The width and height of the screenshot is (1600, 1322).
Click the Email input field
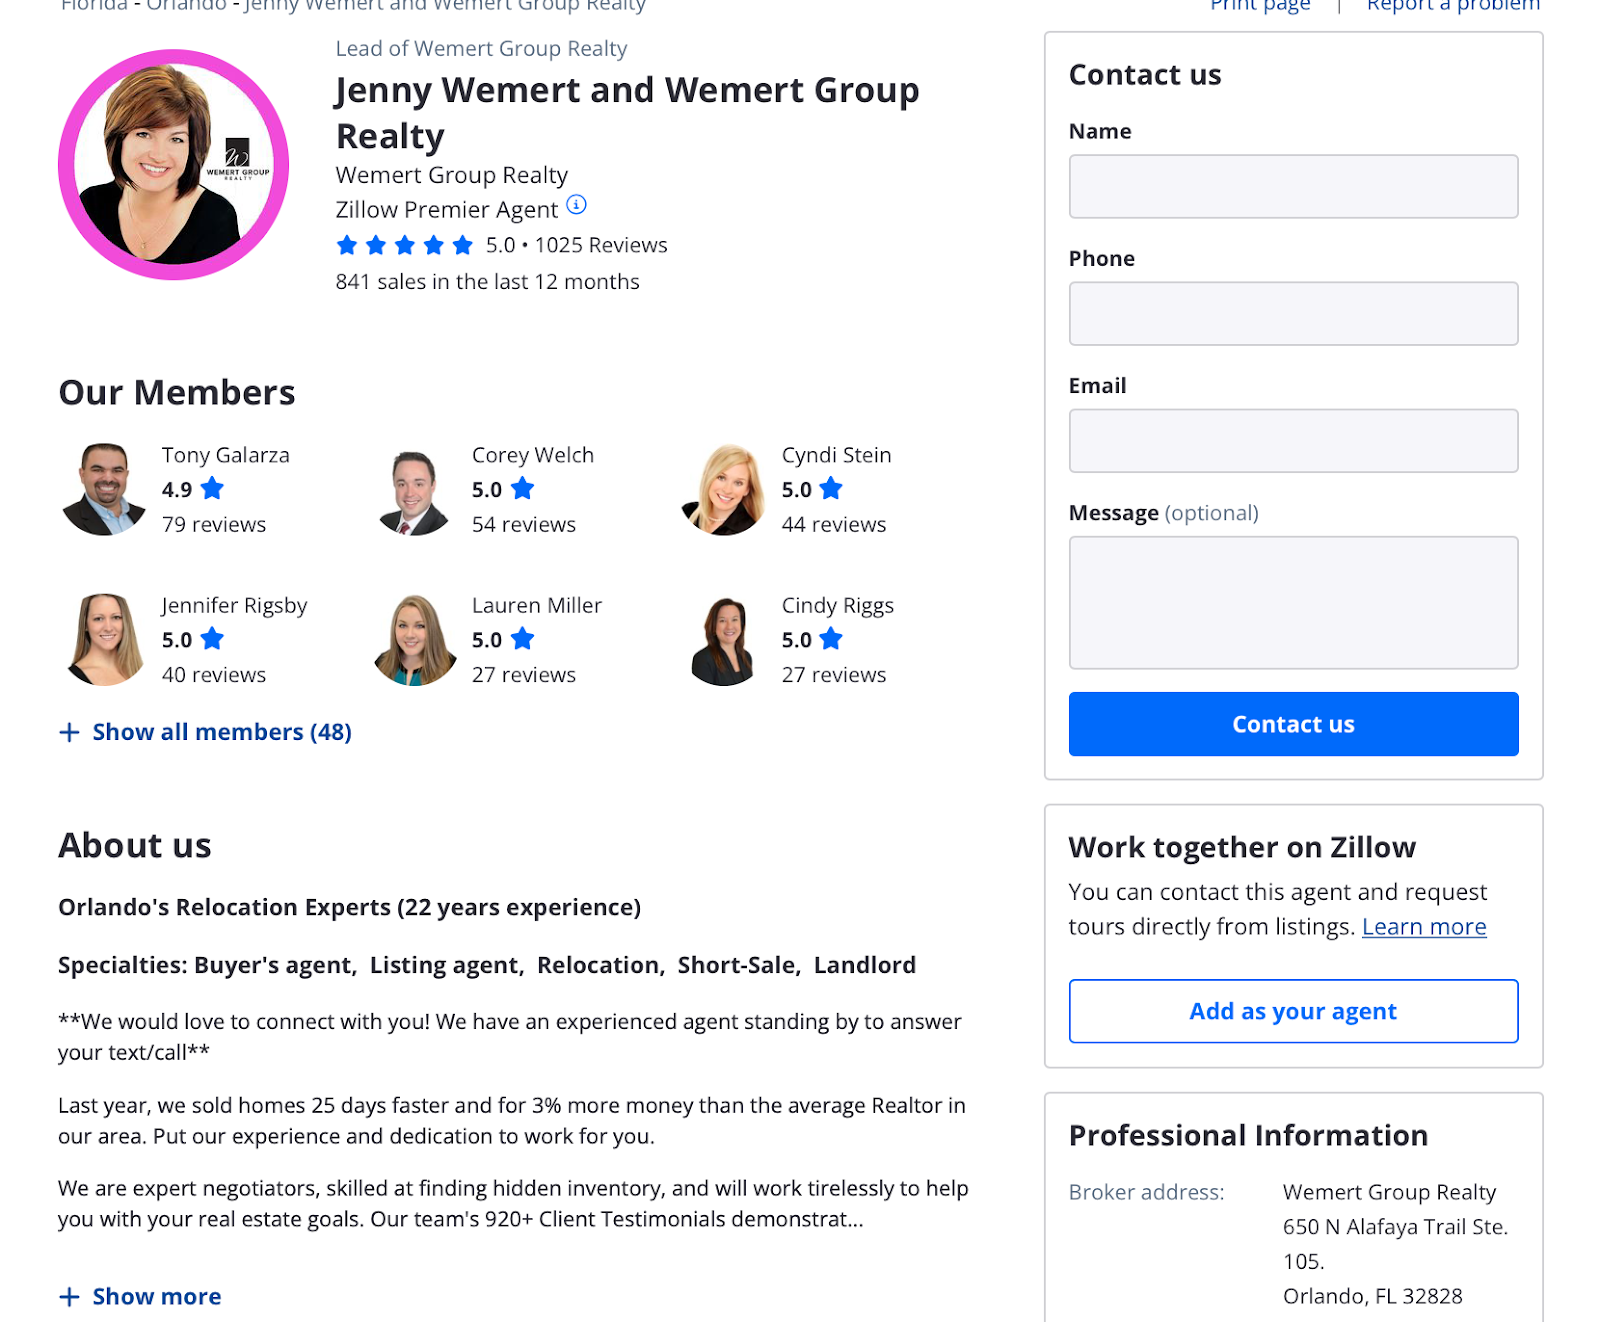1293,441
